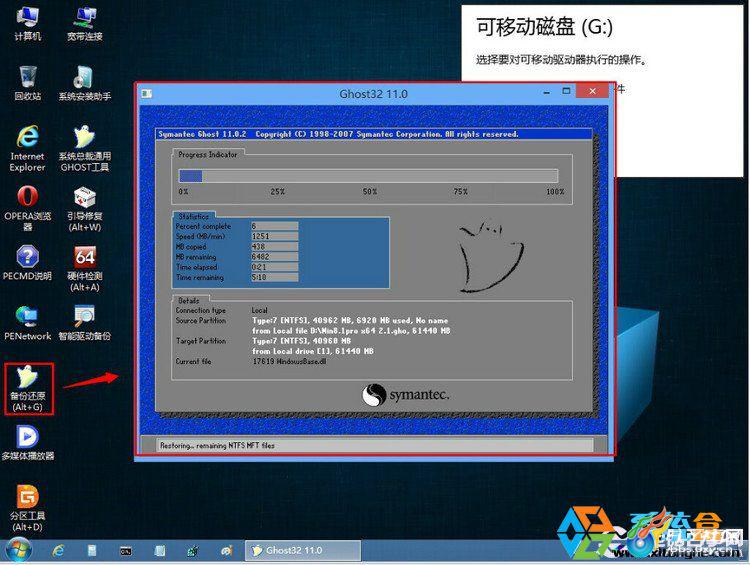Screen dimensions: 750x565
Task: Open 系统总裁通用 GHOST工具 icon
Action: [x=85, y=148]
